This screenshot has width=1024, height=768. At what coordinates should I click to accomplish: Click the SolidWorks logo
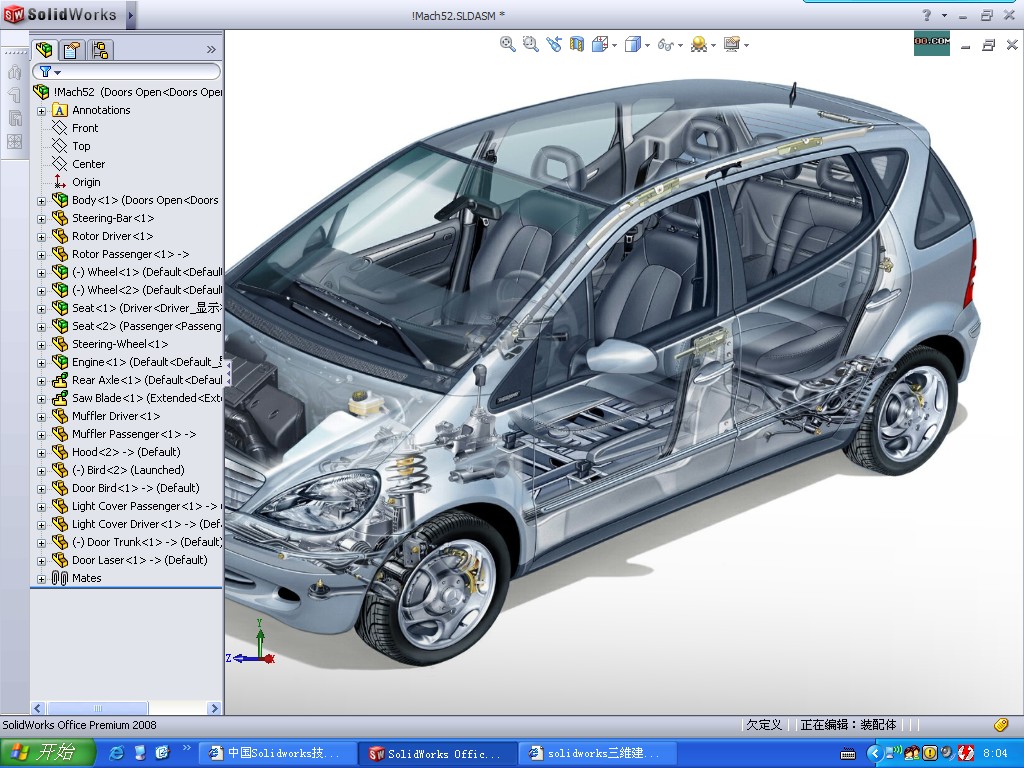pos(60,14)
